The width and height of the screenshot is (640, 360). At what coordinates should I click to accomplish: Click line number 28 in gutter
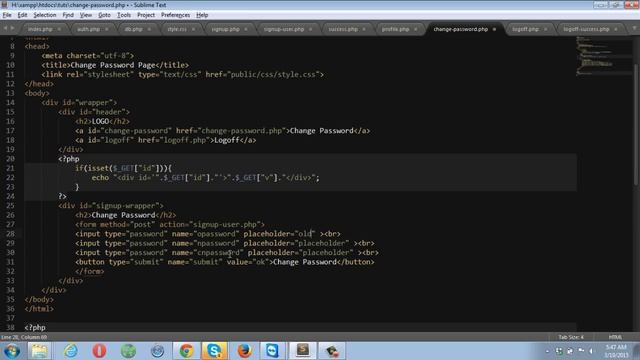coord(10,234)
